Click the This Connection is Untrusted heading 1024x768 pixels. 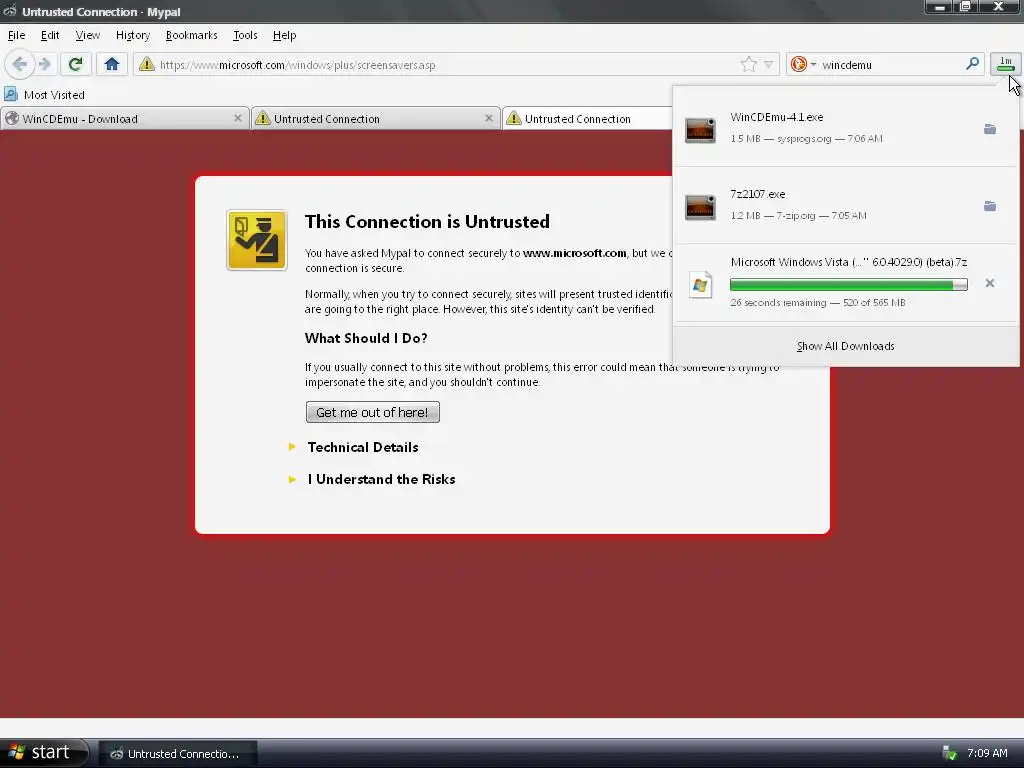(x=427, y=221)
